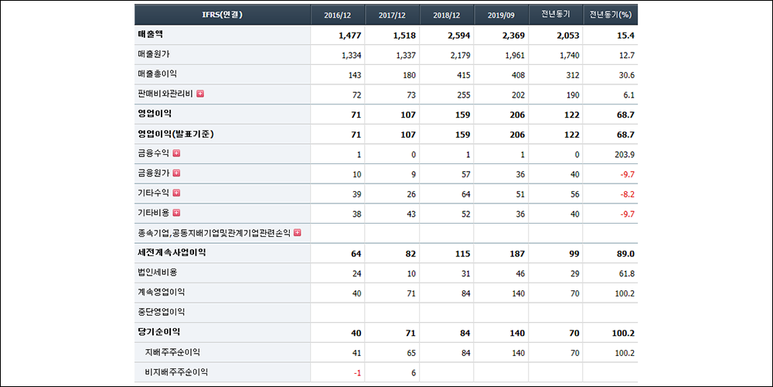Expand the 기타비용 row plus icon
Screen dimensions: 773x387
(176, 212)
